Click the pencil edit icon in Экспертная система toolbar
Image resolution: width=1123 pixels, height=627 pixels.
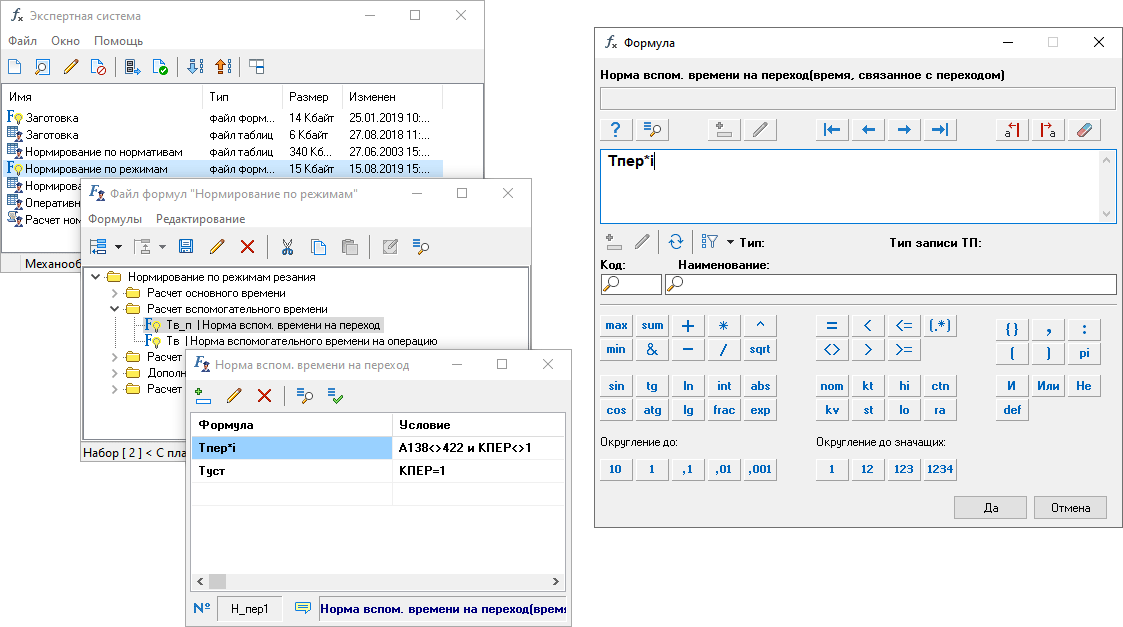click(x=70, y=67)
